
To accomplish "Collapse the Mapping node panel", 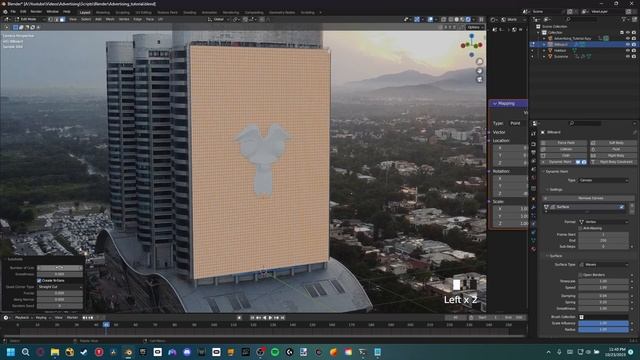I will [x=495, y=104].
